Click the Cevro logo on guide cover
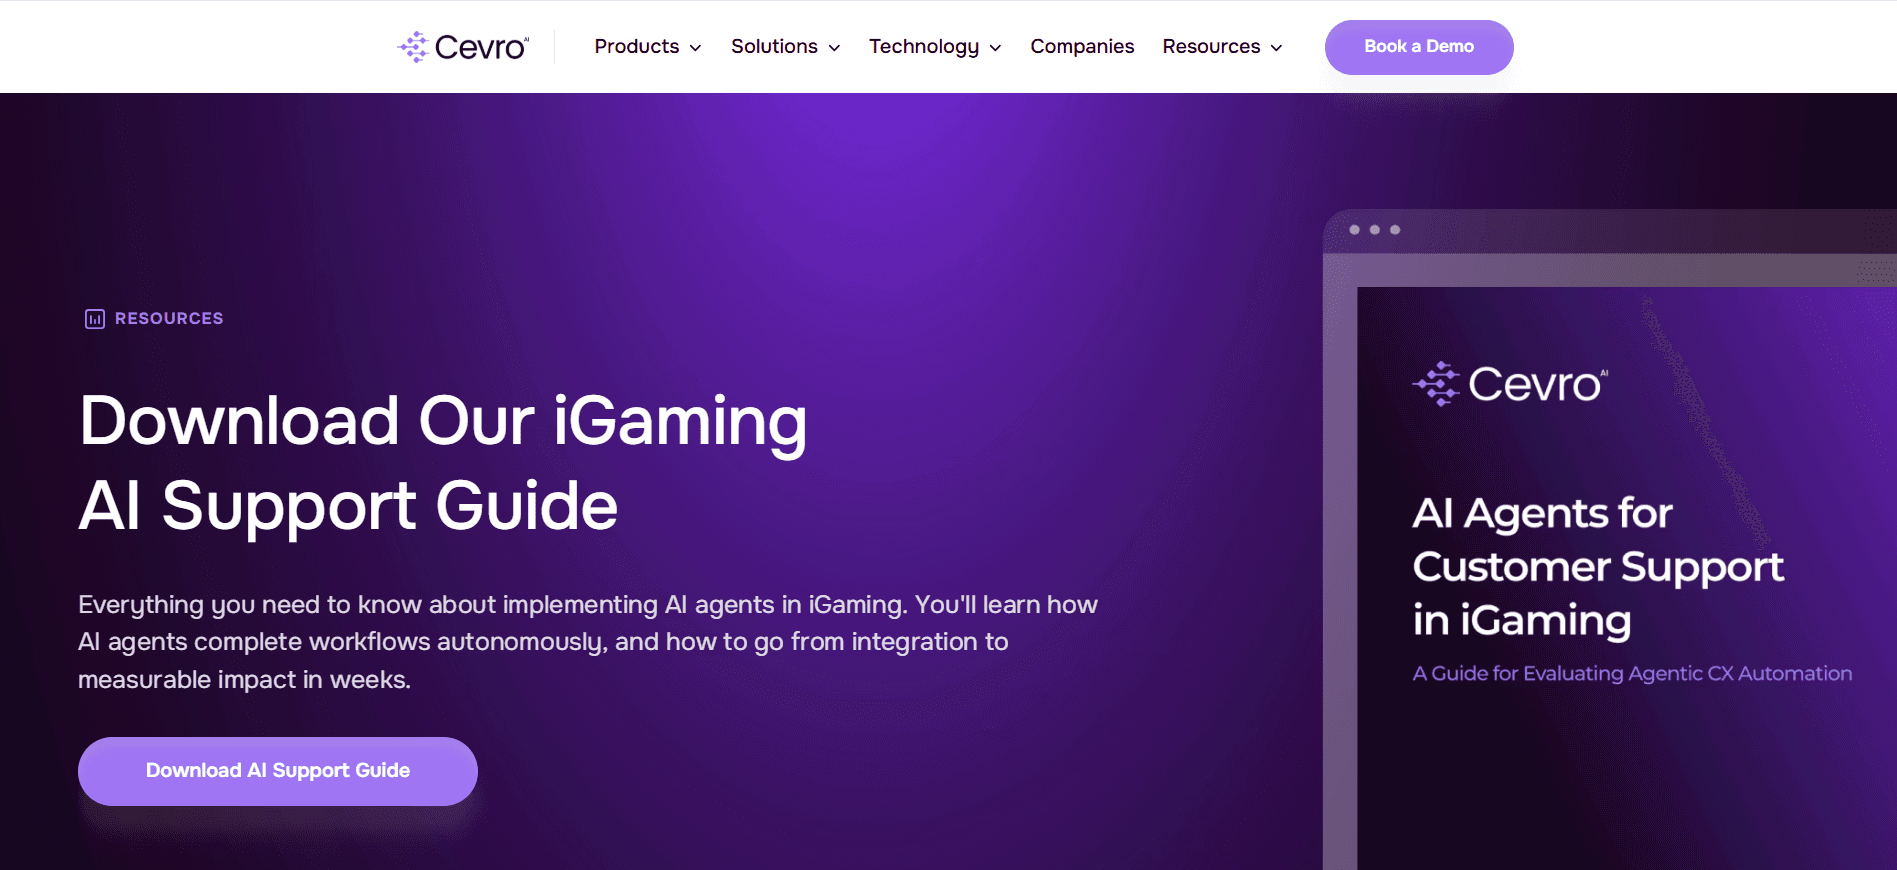Screen dimensions: 1897x870 click(x=1510, y=384)
